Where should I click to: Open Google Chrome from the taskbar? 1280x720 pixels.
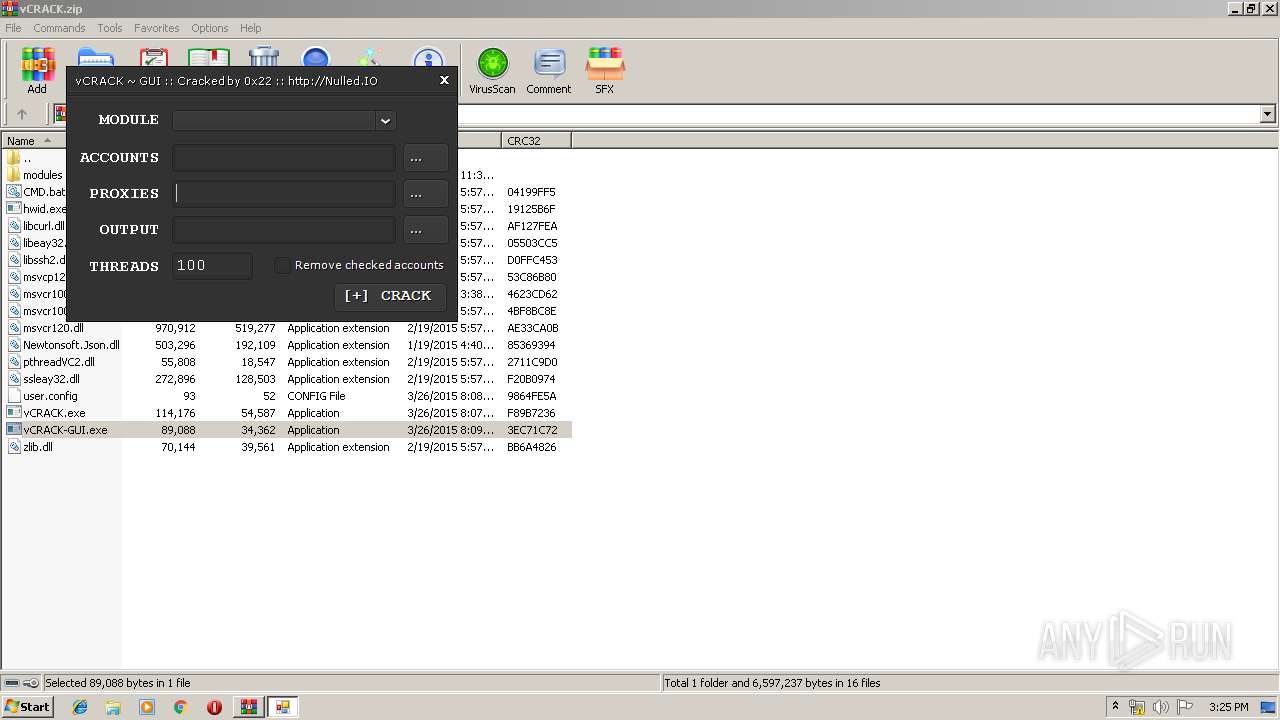click(x=181, y=707)
